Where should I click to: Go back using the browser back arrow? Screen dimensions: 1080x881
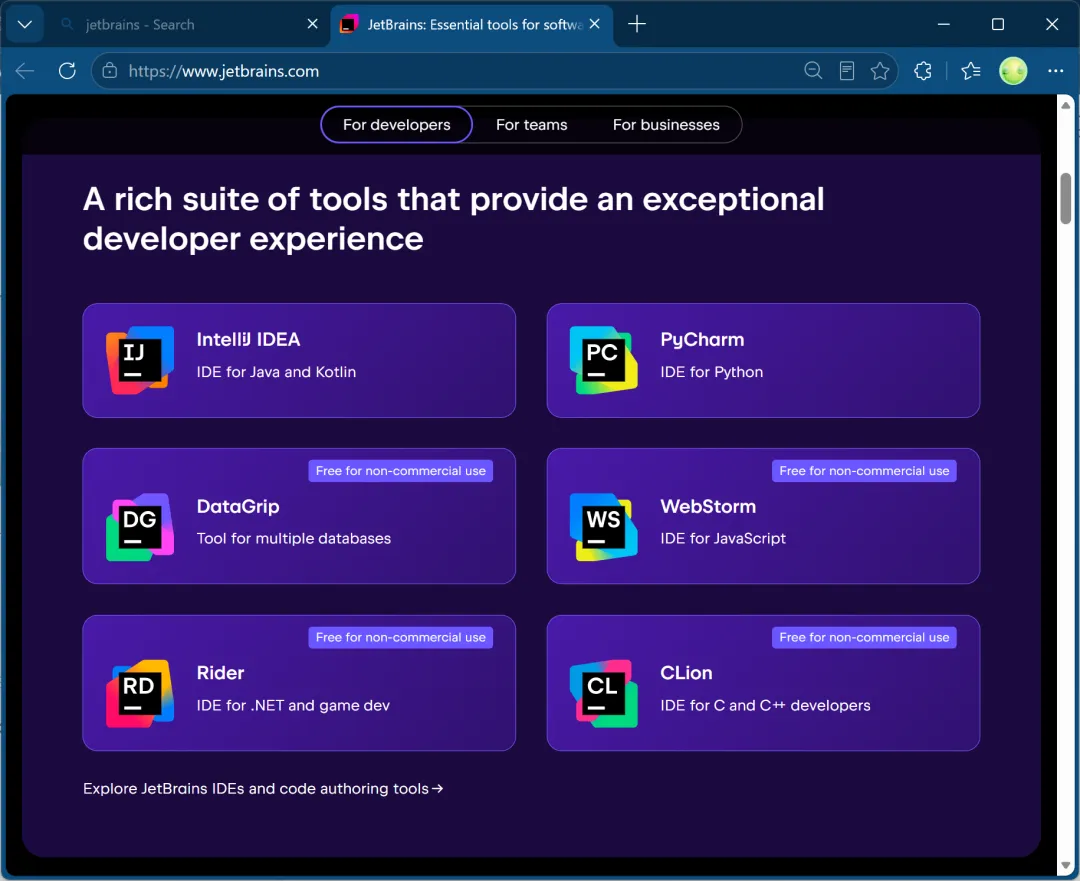click(x=25, y=71)
